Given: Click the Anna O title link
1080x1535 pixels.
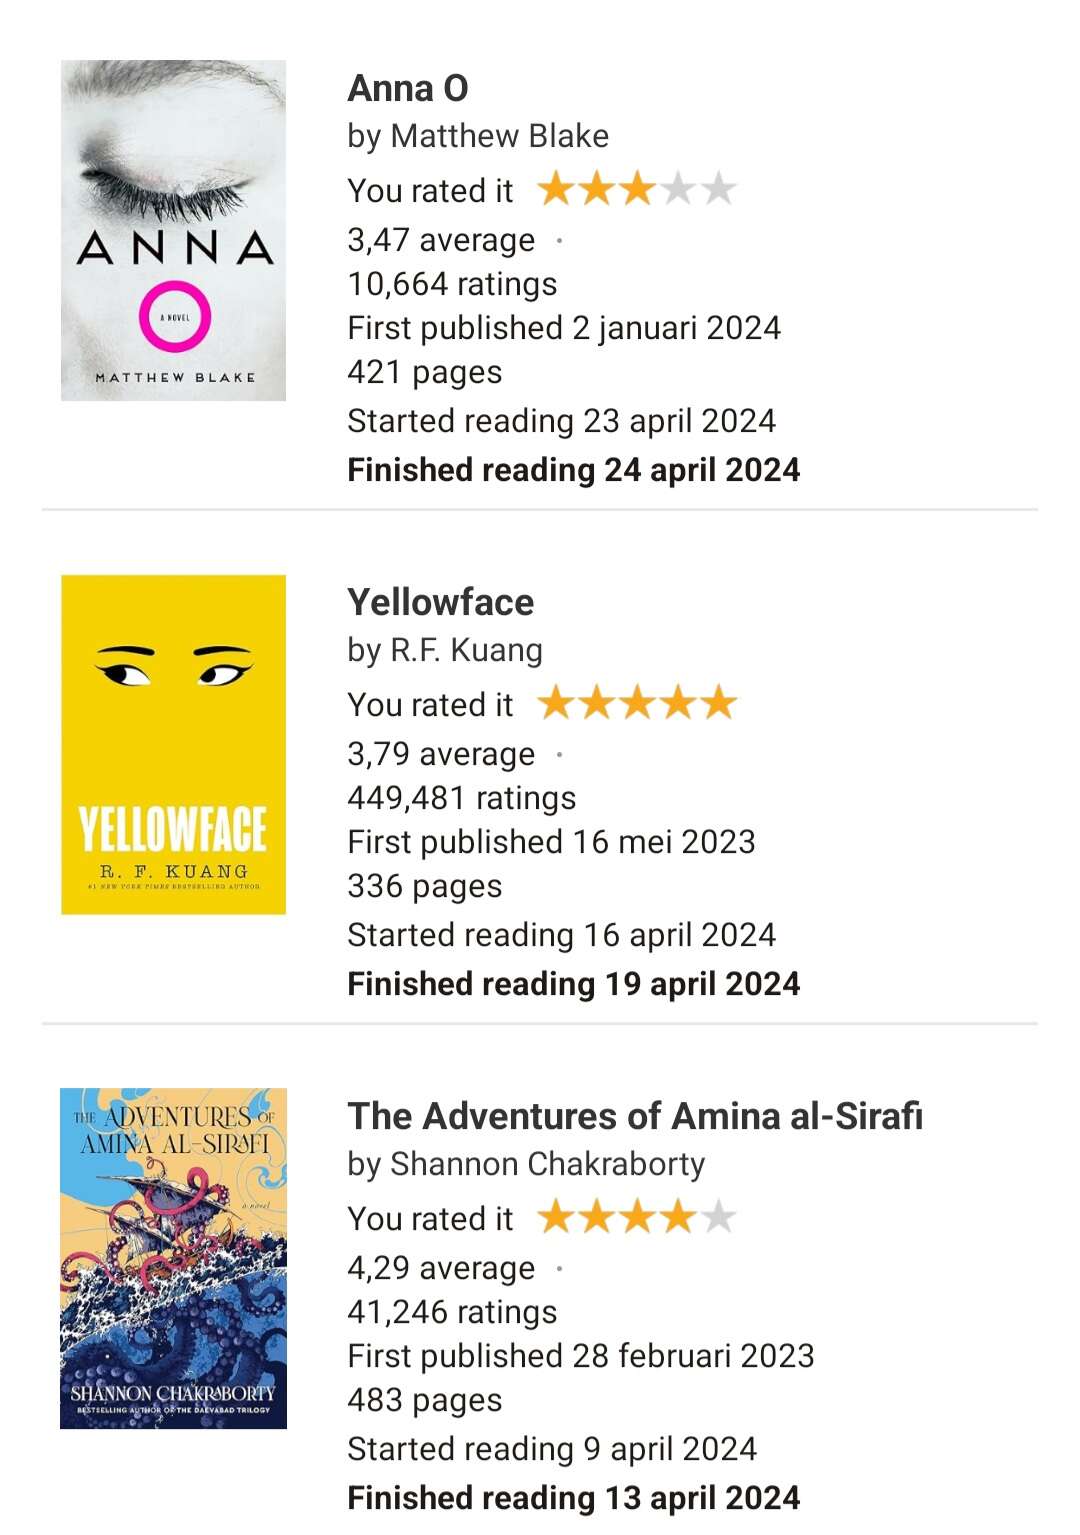Looking at the screenshot, I should point(408,88).
